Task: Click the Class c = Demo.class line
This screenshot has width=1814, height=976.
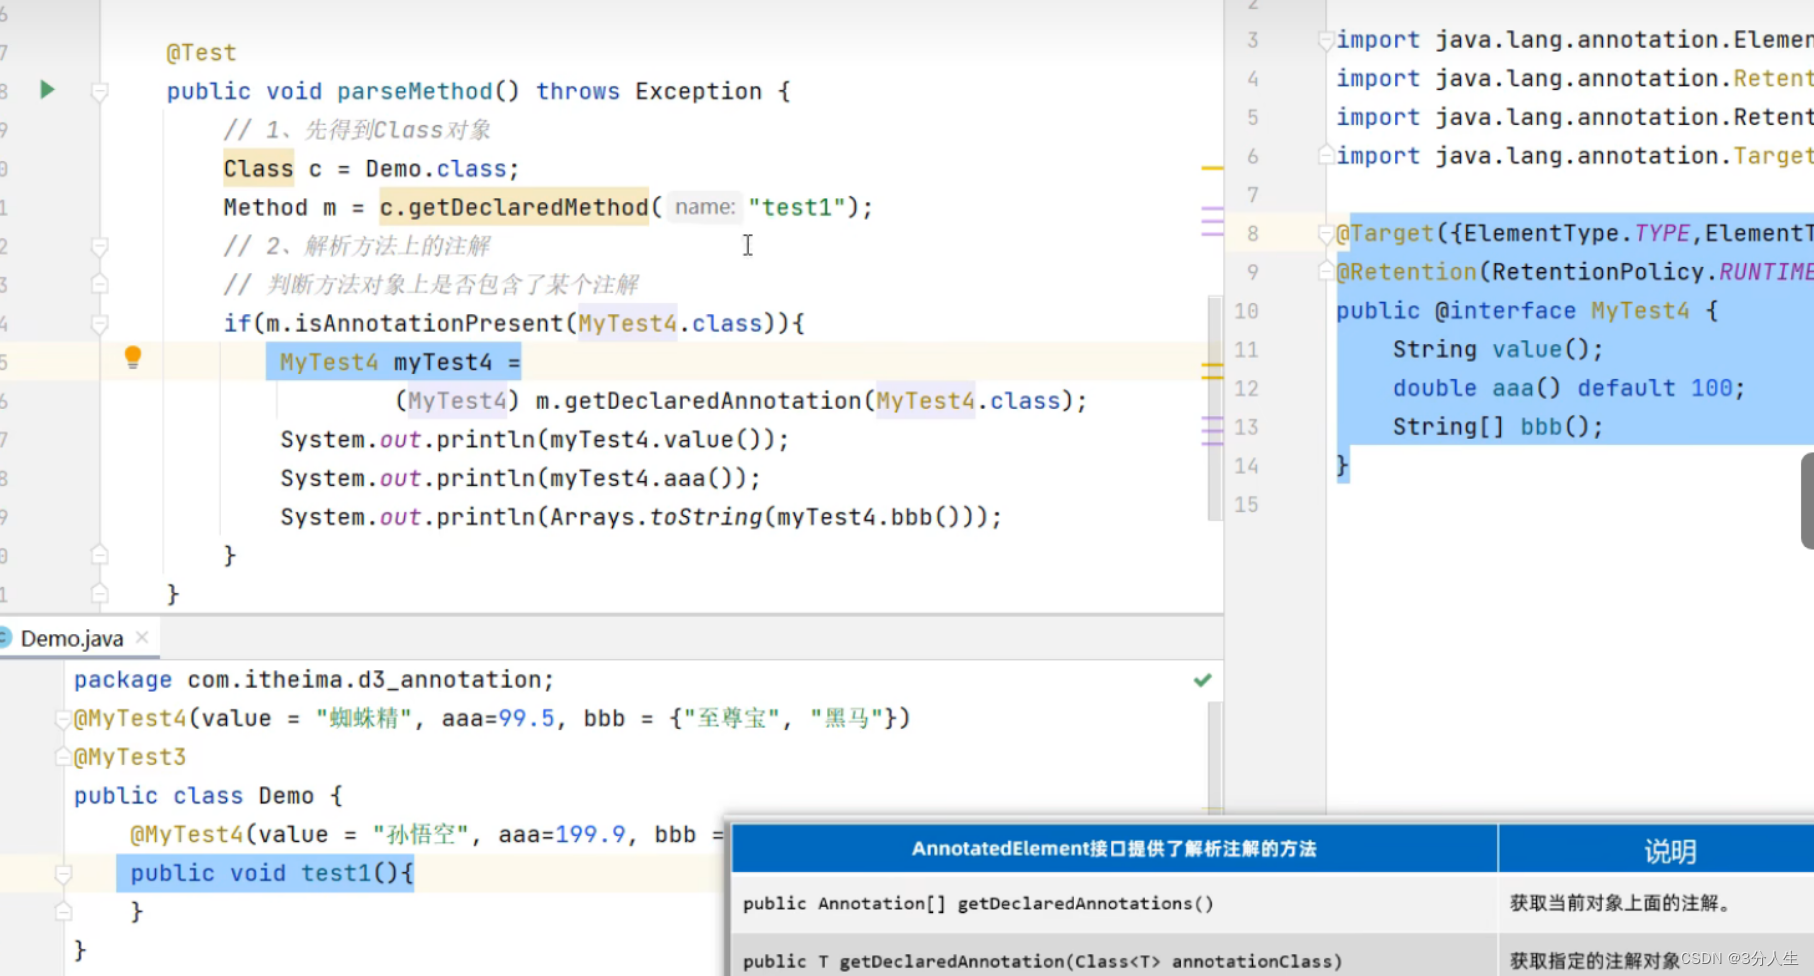Action: tap(371, 169)
